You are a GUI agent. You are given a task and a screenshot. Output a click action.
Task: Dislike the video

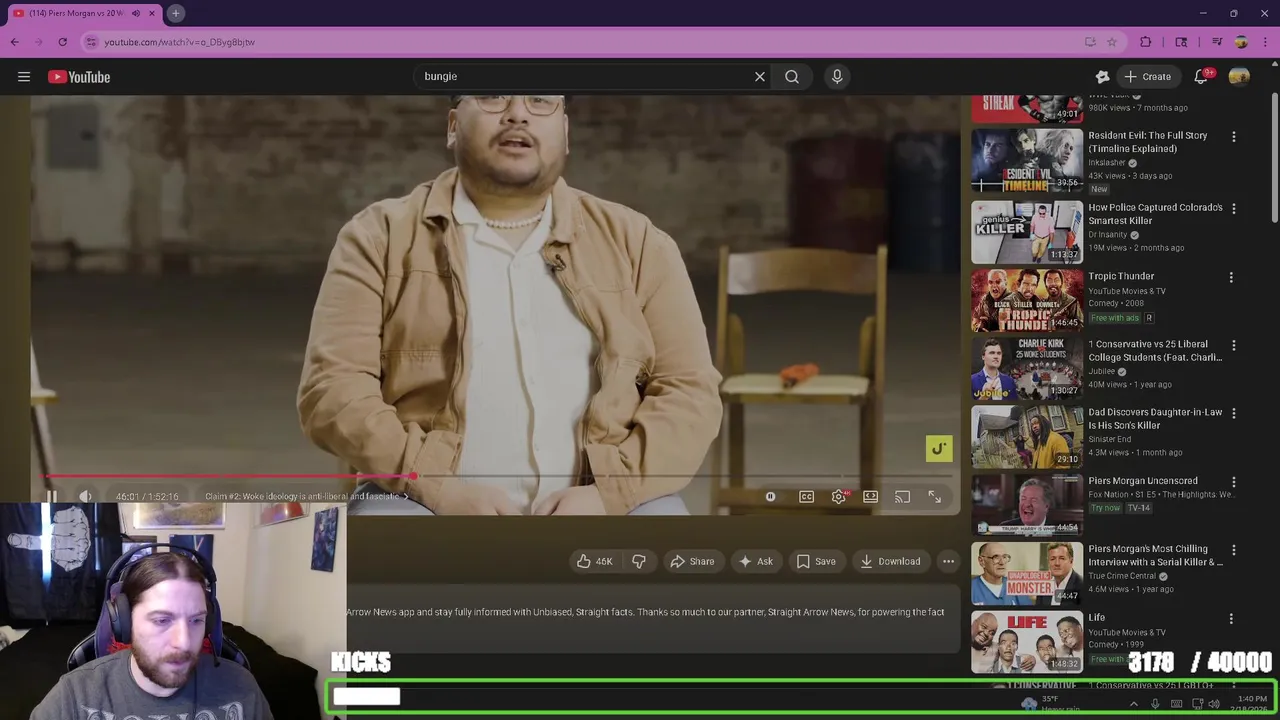638,562
